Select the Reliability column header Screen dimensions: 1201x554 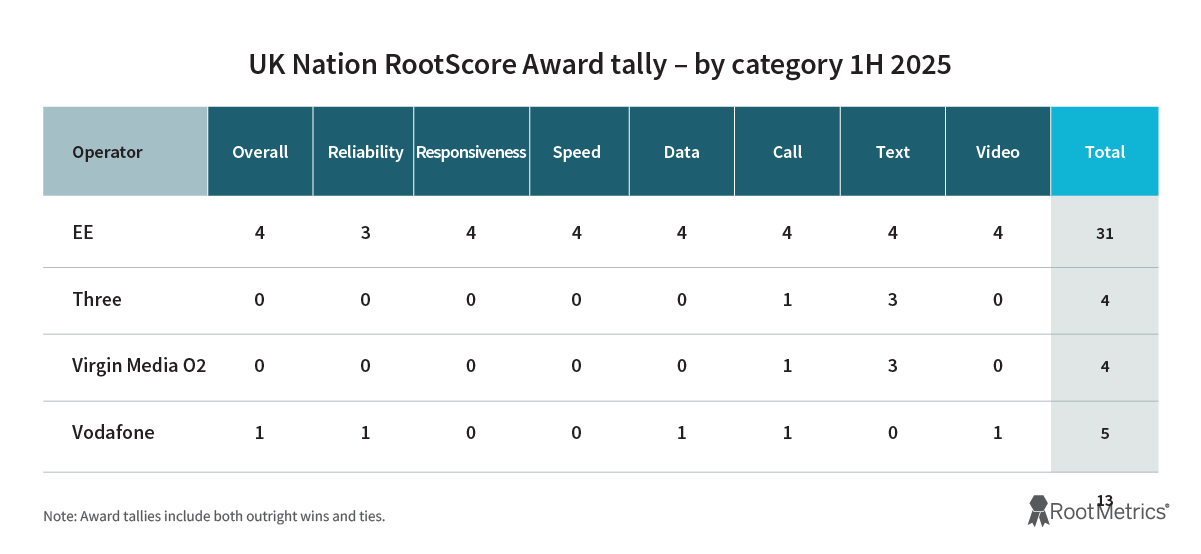[x=365, y=152]
